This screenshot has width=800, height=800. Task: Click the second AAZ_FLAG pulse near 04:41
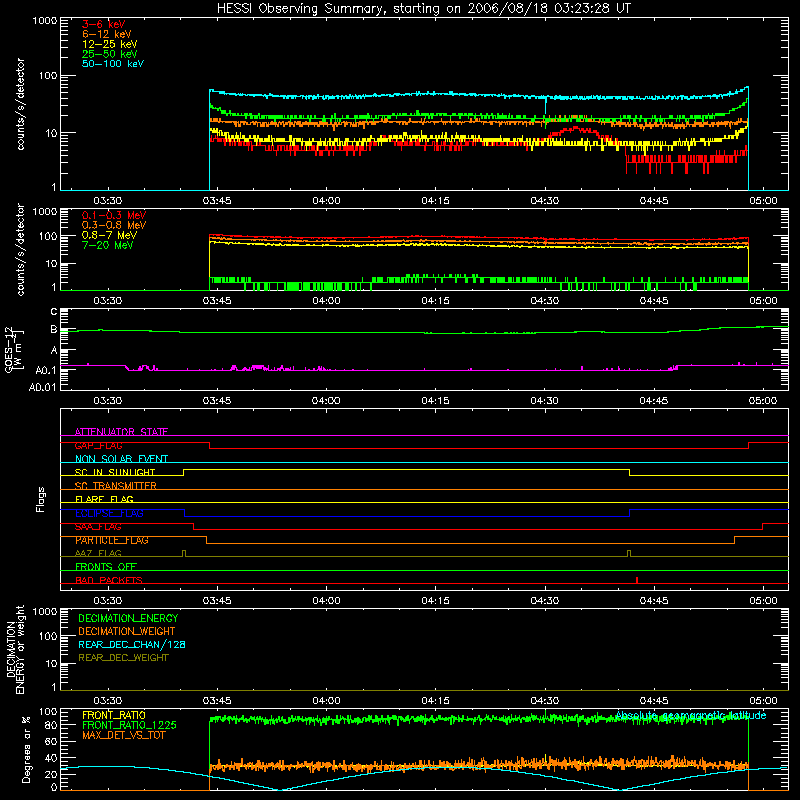click(x=629, y=554)
